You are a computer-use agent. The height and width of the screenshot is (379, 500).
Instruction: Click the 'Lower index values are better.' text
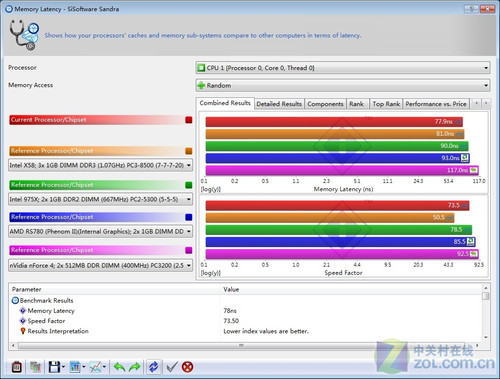click(266, 331)
